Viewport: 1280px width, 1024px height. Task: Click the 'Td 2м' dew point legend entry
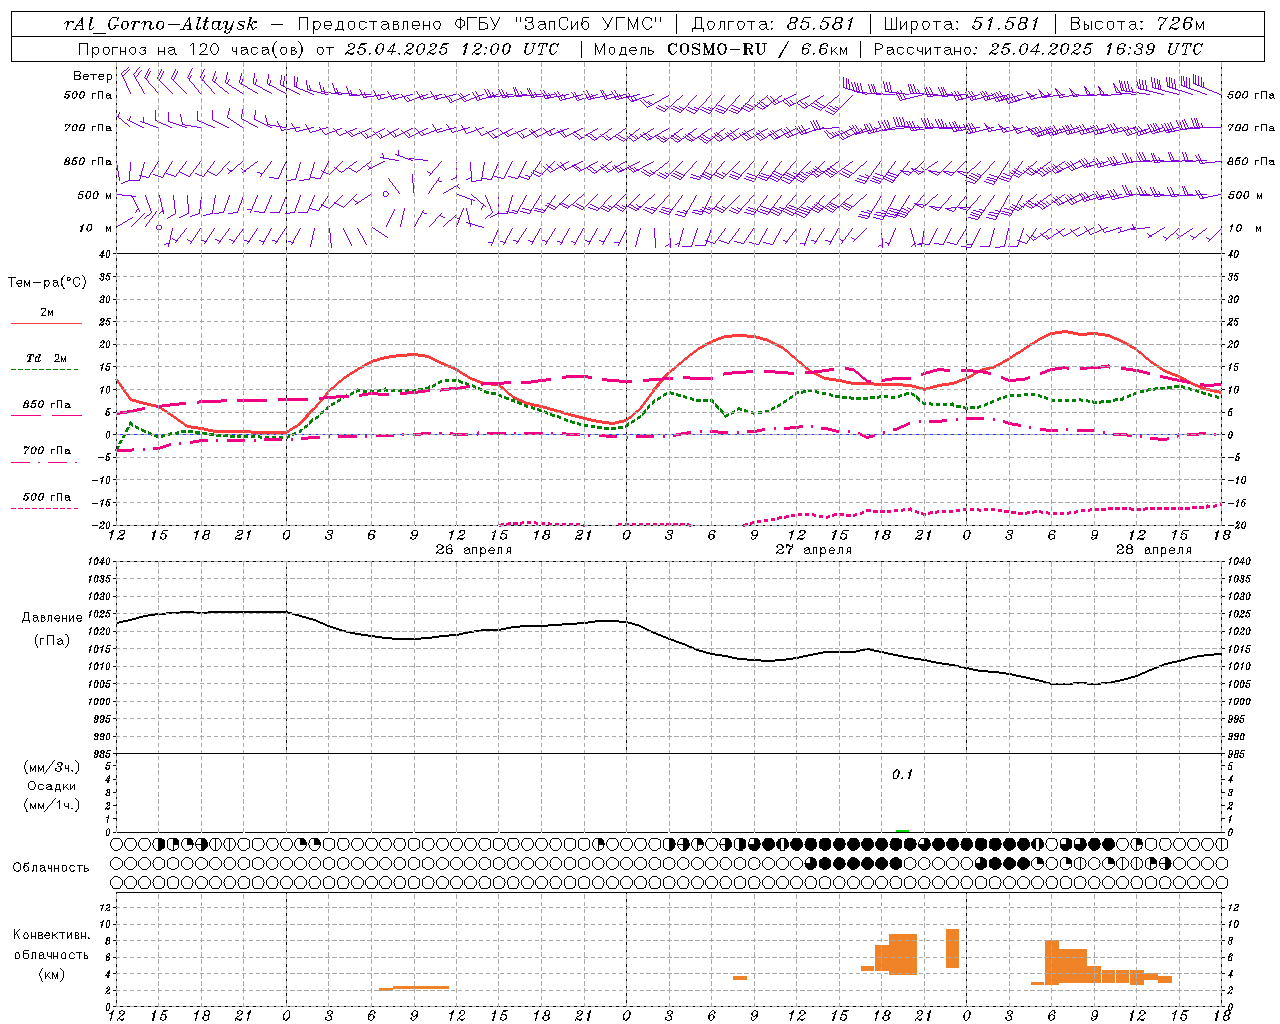(x=47, y=358)
